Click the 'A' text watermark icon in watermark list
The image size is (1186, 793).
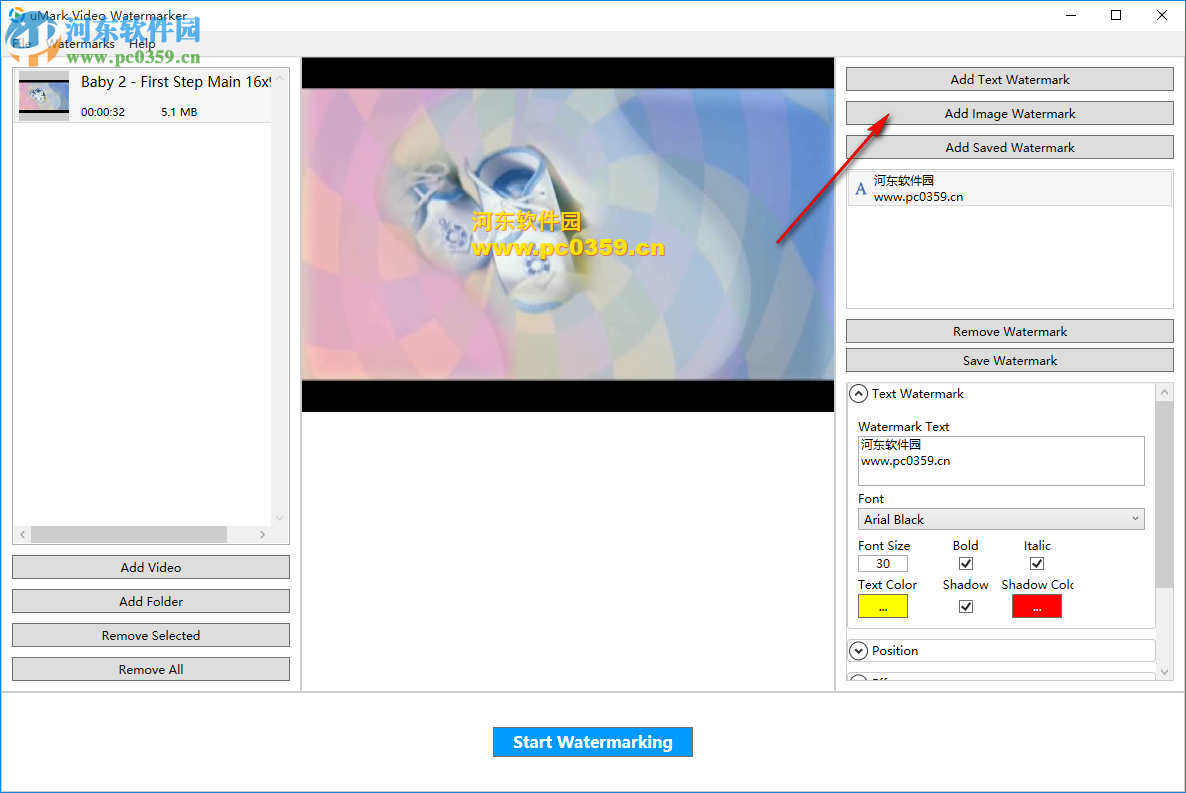861,189
